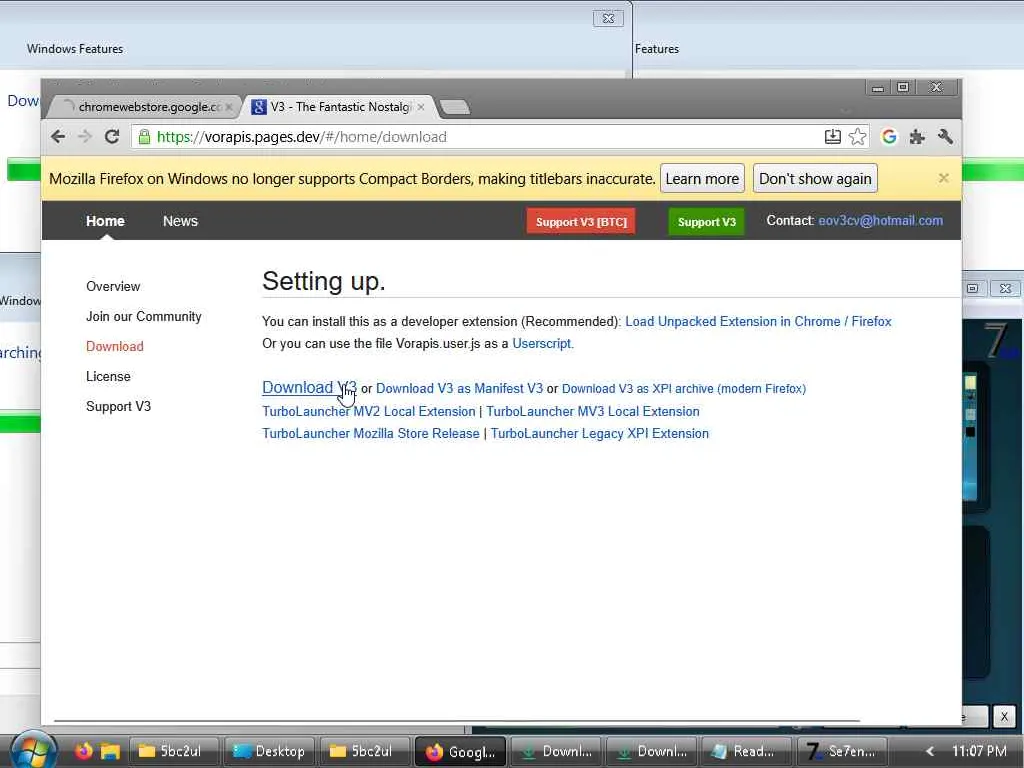Close the chromewebstore.google.com tab
Viewport: 1024px width, 768px height.
click(x=229, y=106)
